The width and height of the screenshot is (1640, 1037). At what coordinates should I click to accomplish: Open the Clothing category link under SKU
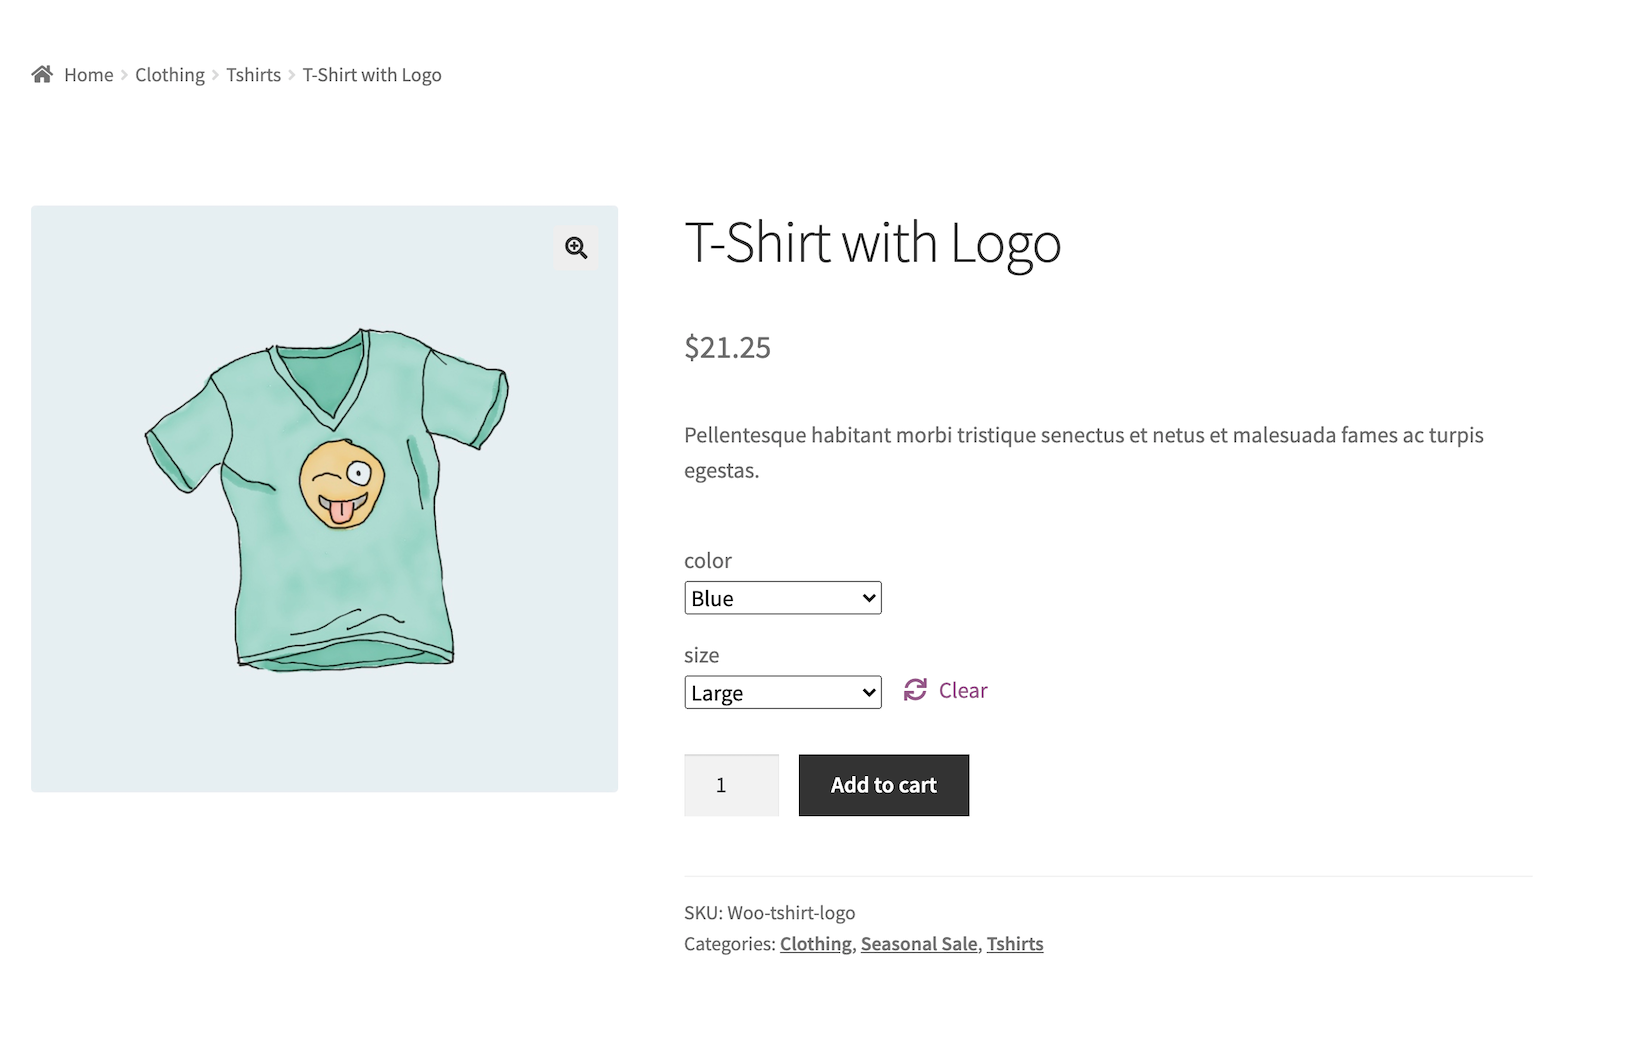816,944
